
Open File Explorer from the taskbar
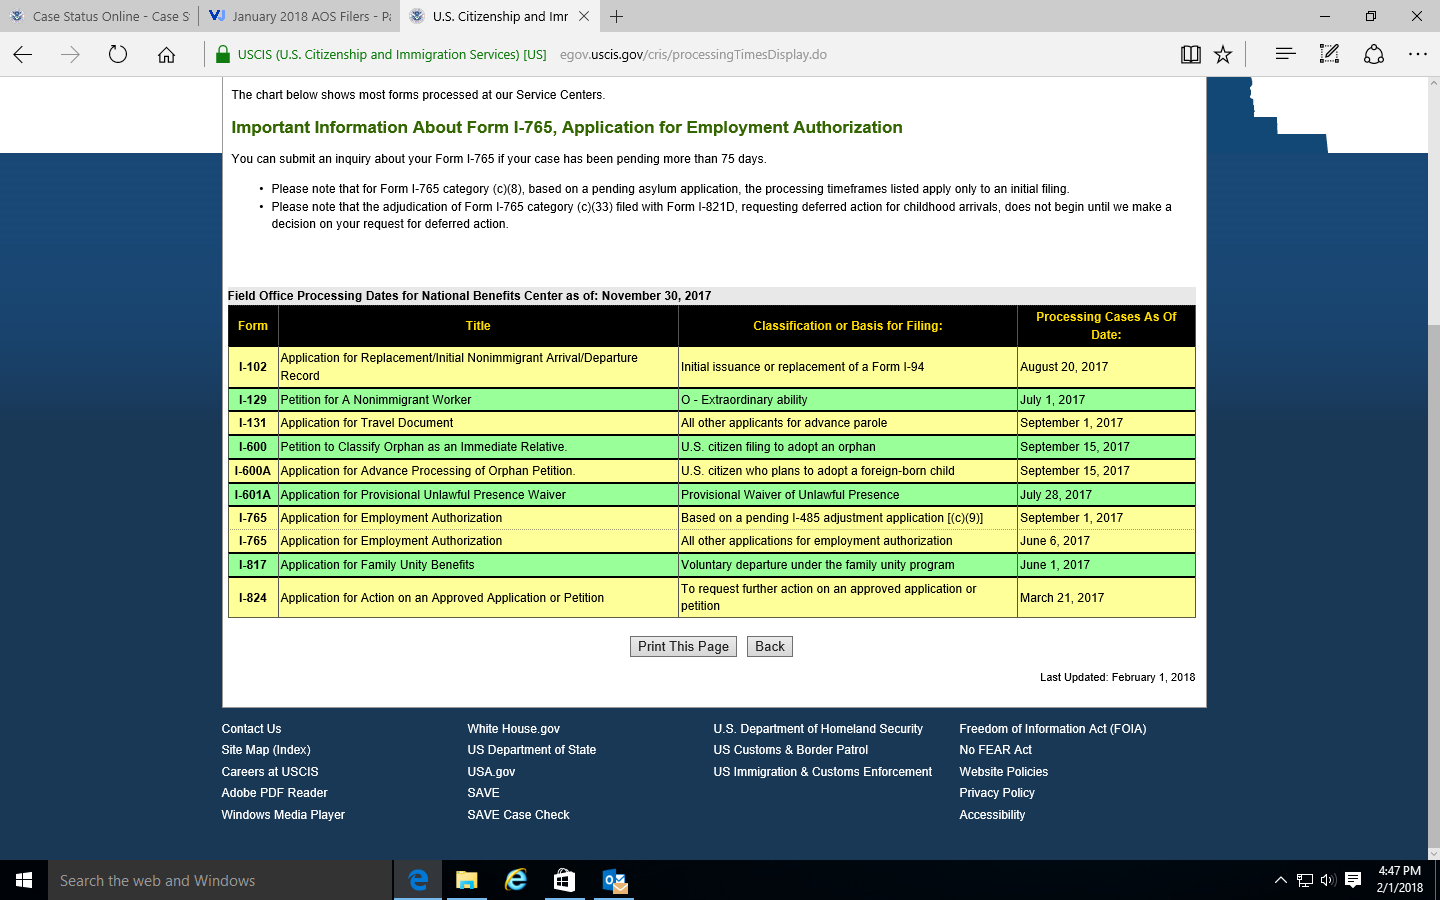pos(466,880)
